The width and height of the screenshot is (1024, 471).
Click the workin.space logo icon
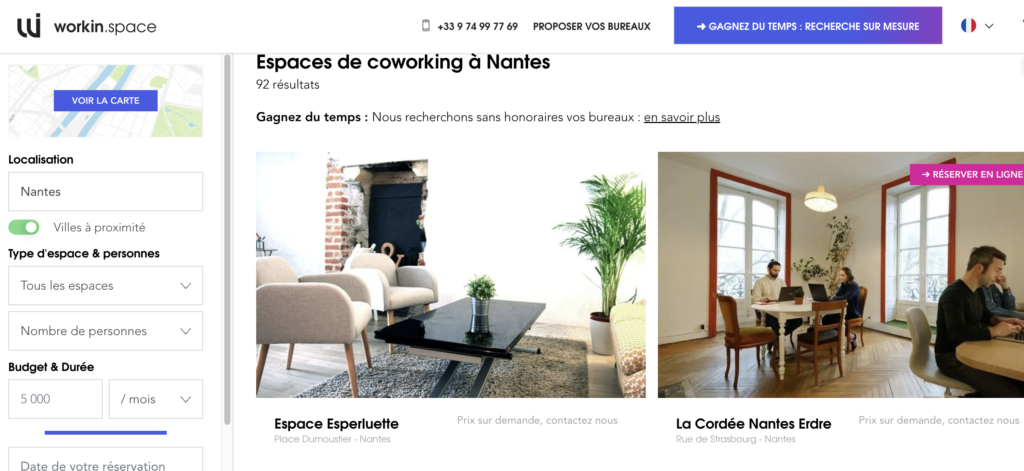pyautogui.click(x=29, y=26)
